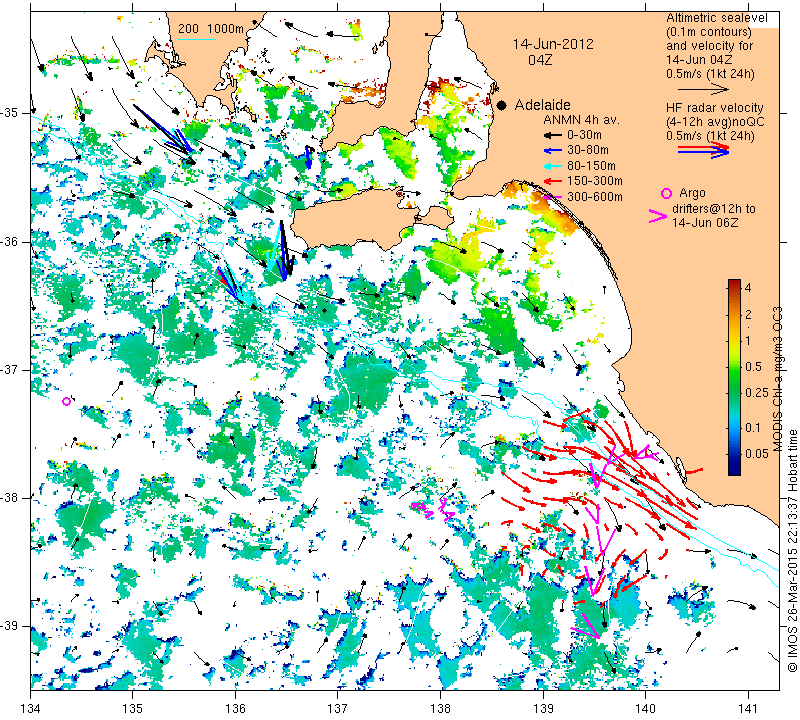800x720 pixels.
Task: Click the 300-600m depth label
Action: tap(595, 196)
